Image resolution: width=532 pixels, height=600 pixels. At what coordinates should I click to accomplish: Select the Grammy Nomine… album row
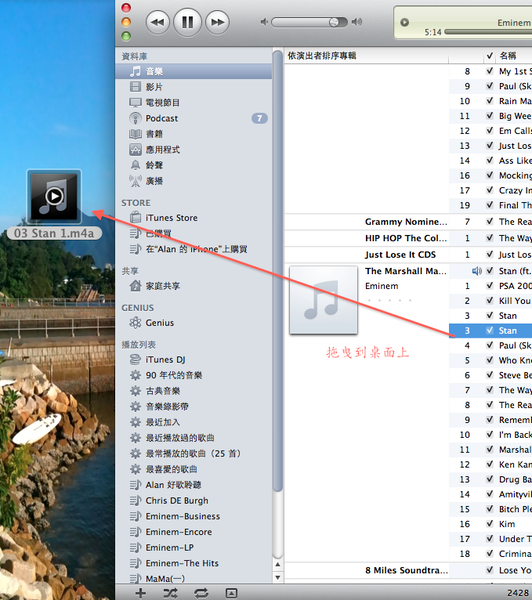click(406, 222)
